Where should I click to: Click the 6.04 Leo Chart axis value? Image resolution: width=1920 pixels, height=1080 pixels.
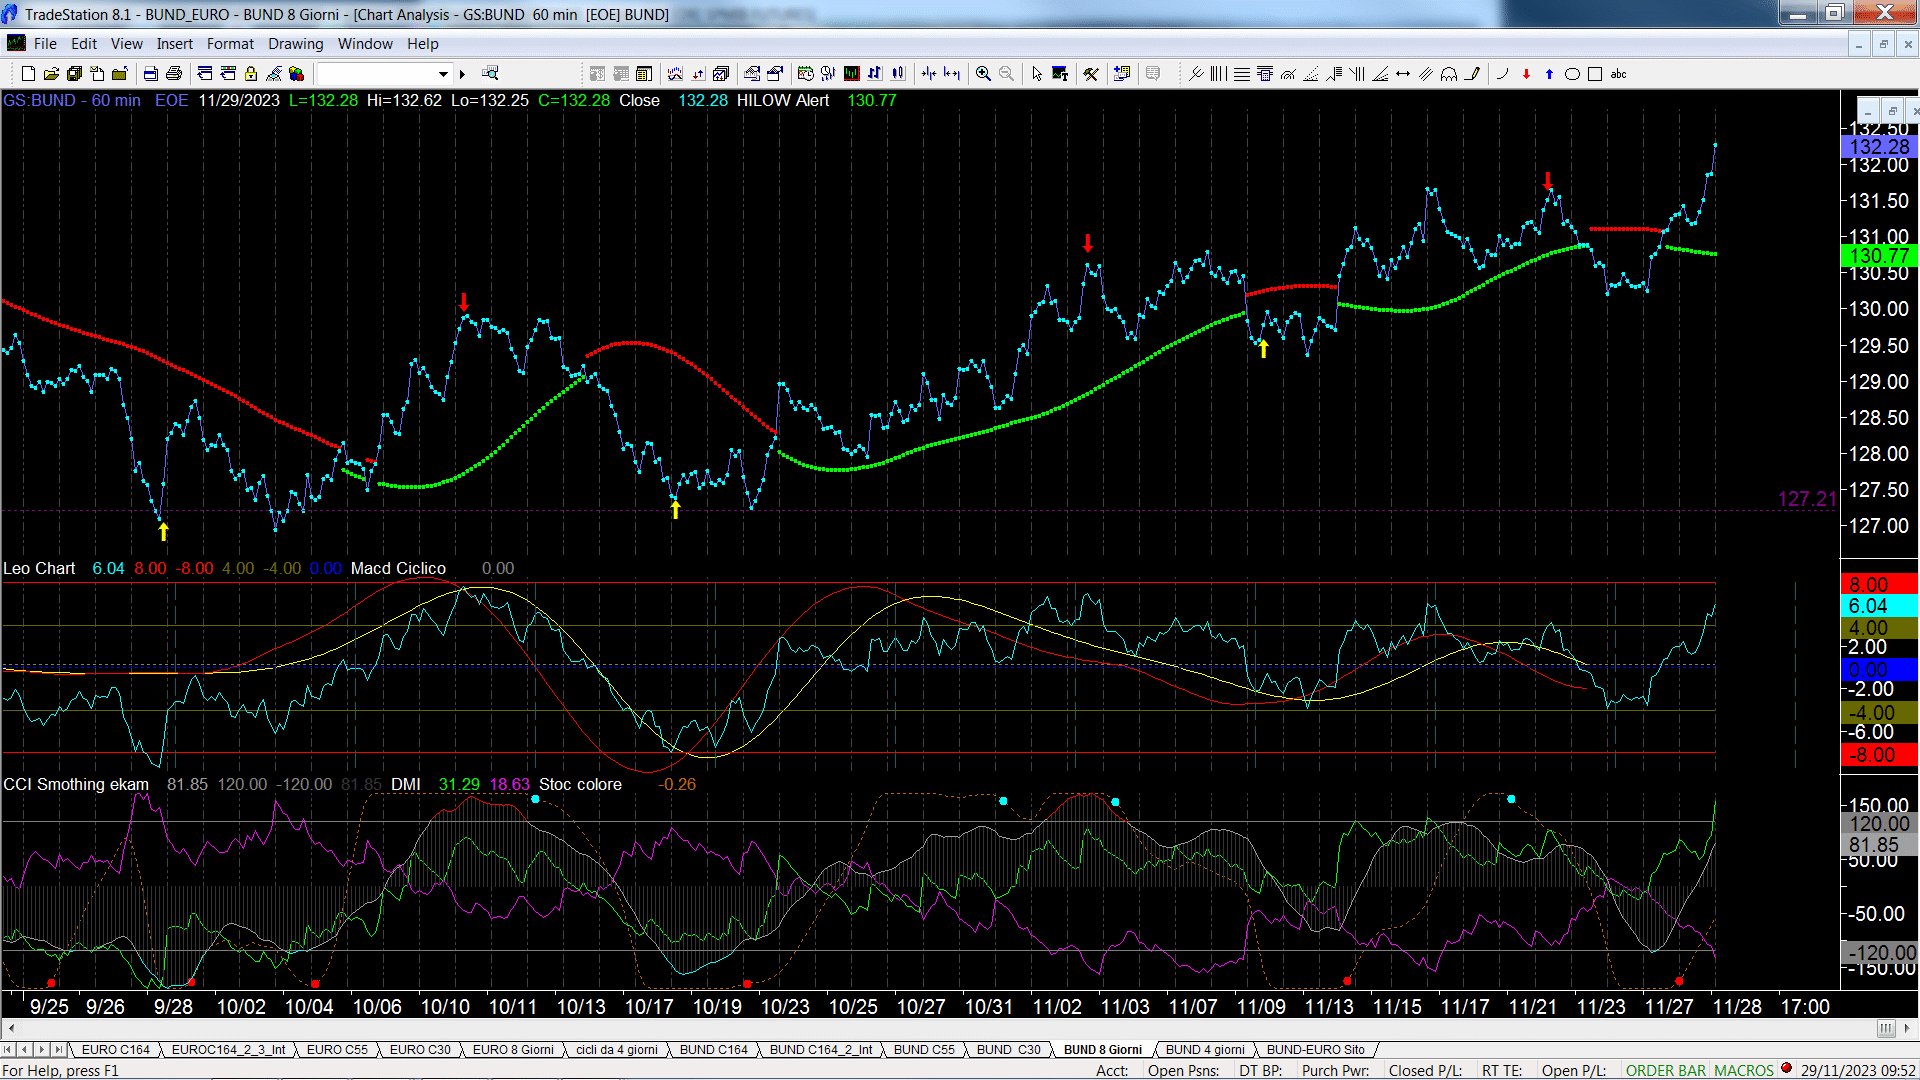(1879, 607)
